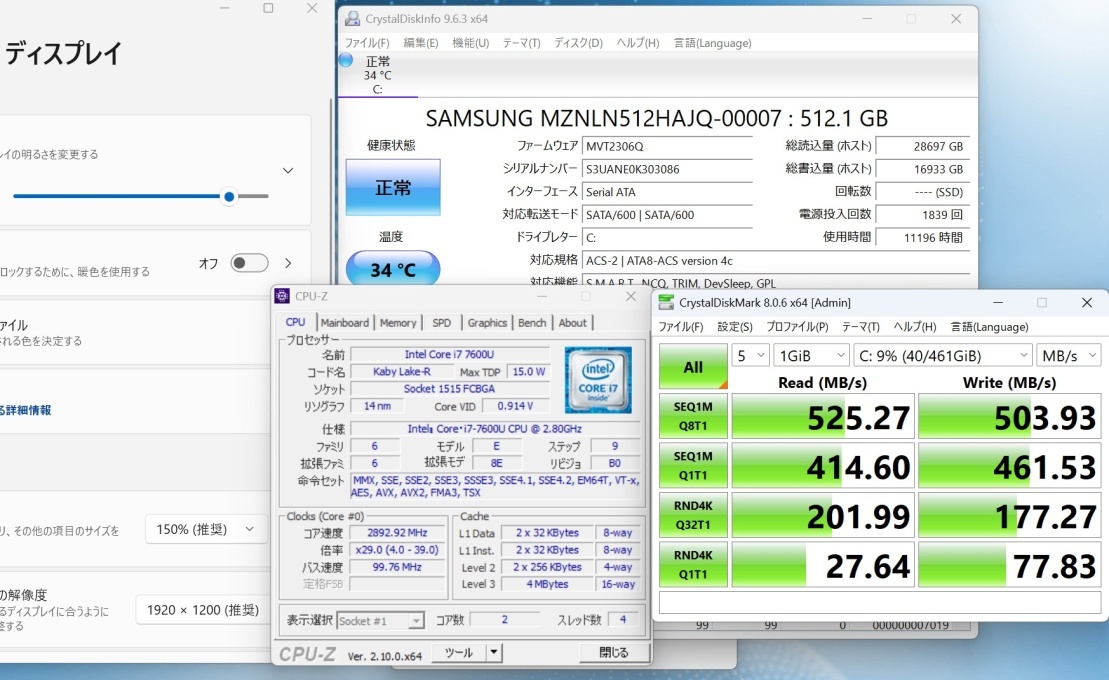The height and width of the screenshot is (680, 1109).
Task: Open the test size dropdown showing 1GiB
Action: [811, 356]
